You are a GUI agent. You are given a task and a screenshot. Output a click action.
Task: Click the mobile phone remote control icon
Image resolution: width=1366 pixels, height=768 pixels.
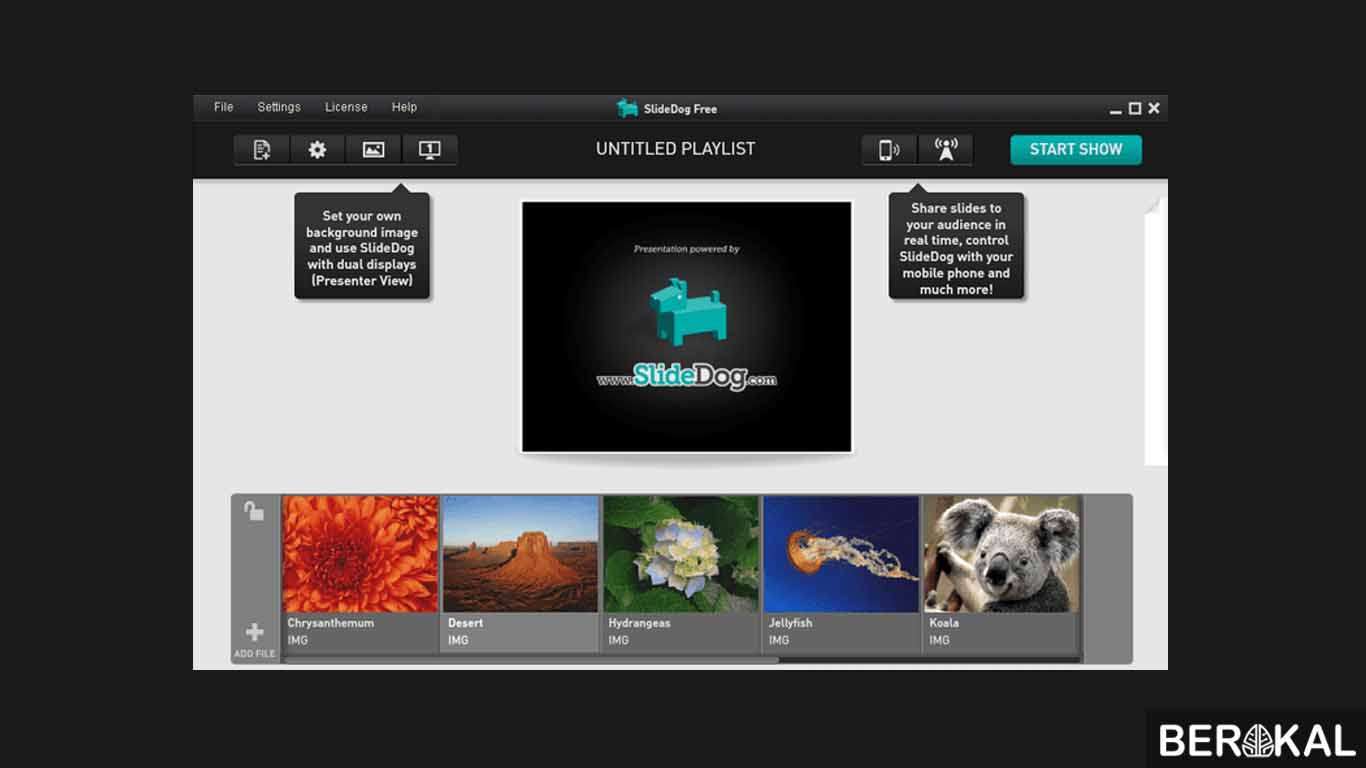[888, 150]
